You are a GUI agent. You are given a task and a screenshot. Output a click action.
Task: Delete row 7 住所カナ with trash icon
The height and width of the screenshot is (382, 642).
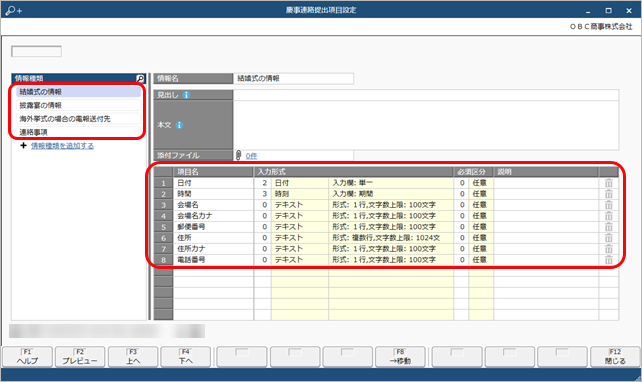(x=608, y=249)
